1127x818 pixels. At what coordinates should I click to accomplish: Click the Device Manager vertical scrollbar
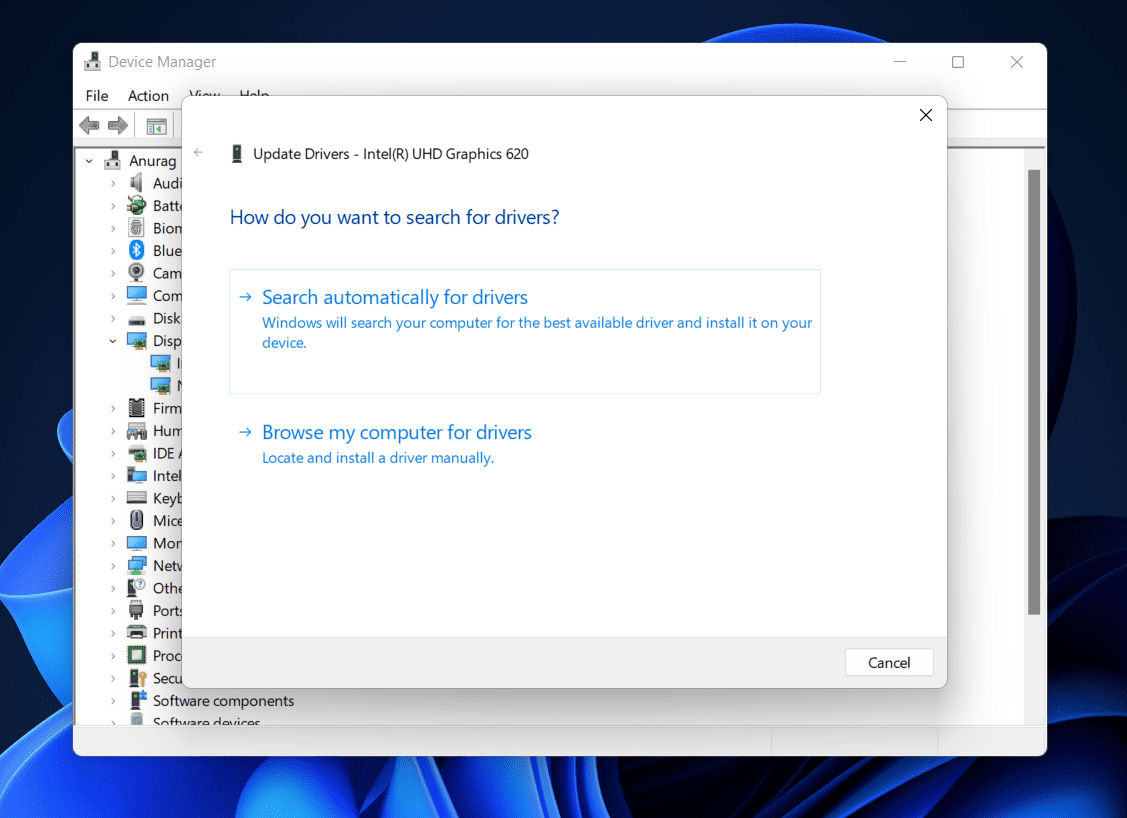coord(1034,392)
